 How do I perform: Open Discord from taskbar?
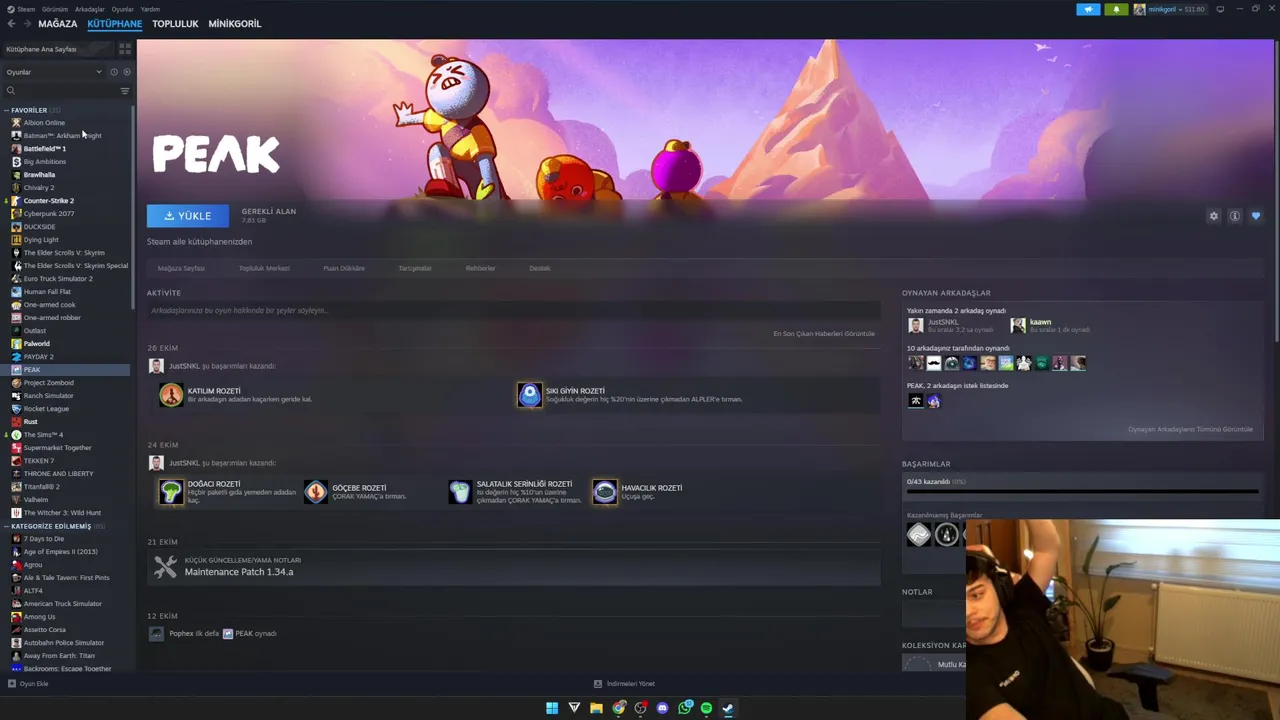click(662, 708)
